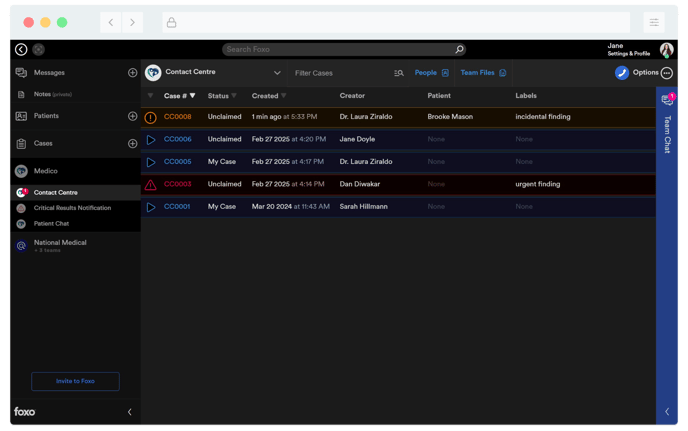
Task: Open case CC0005 link
Action: pyautogui.click(x=178, y=162)
